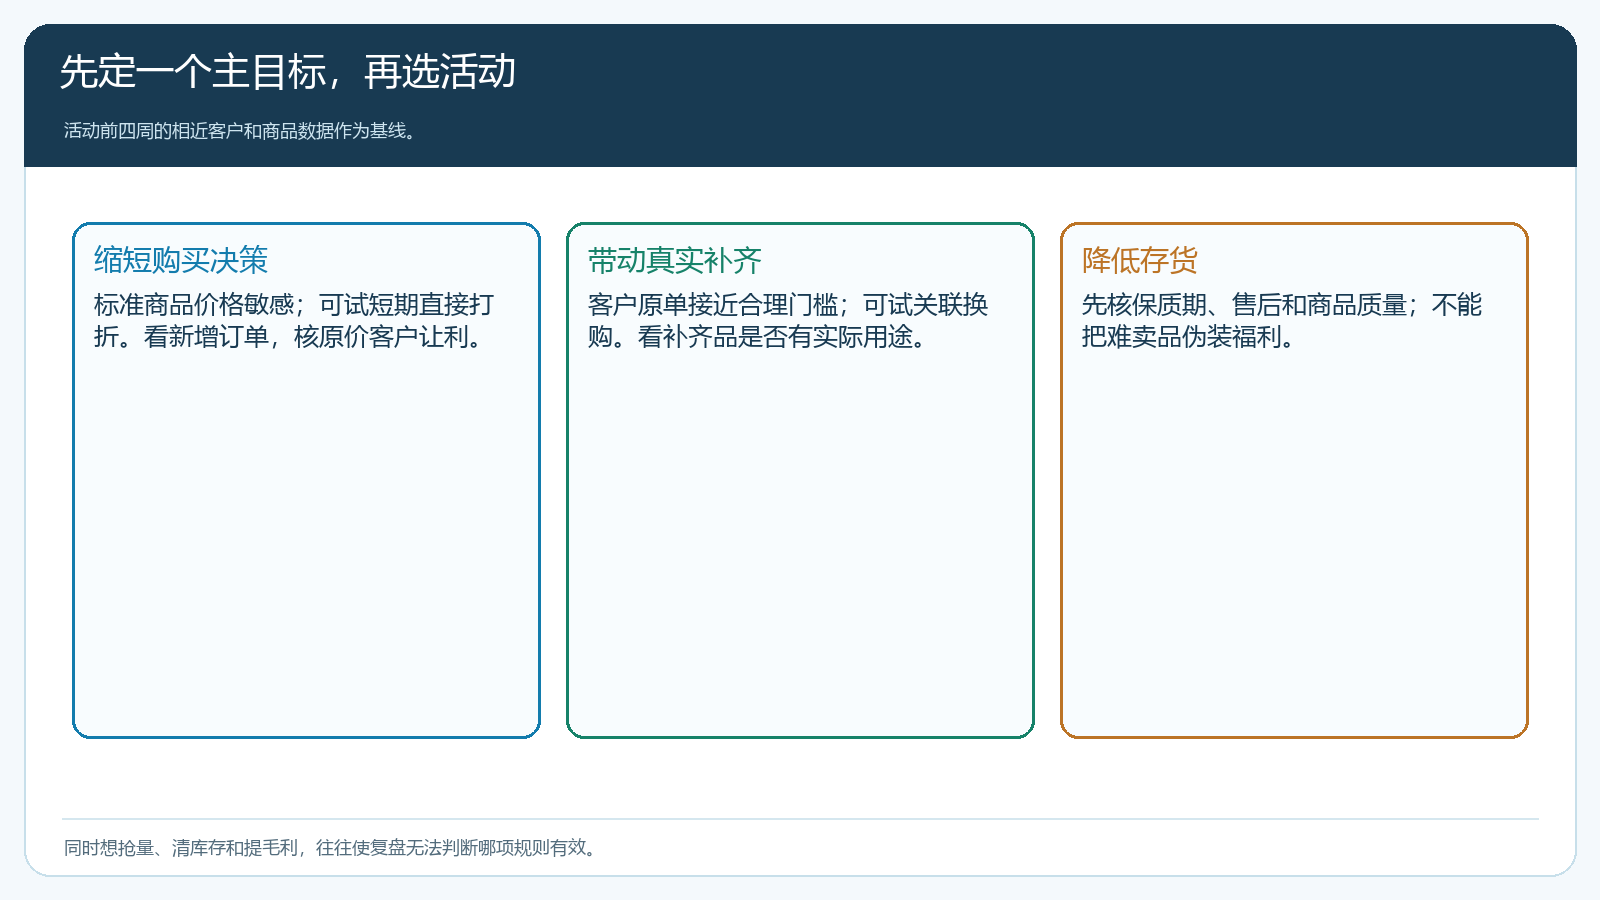Select the body text starting 标准商品价格敏感

294,321
